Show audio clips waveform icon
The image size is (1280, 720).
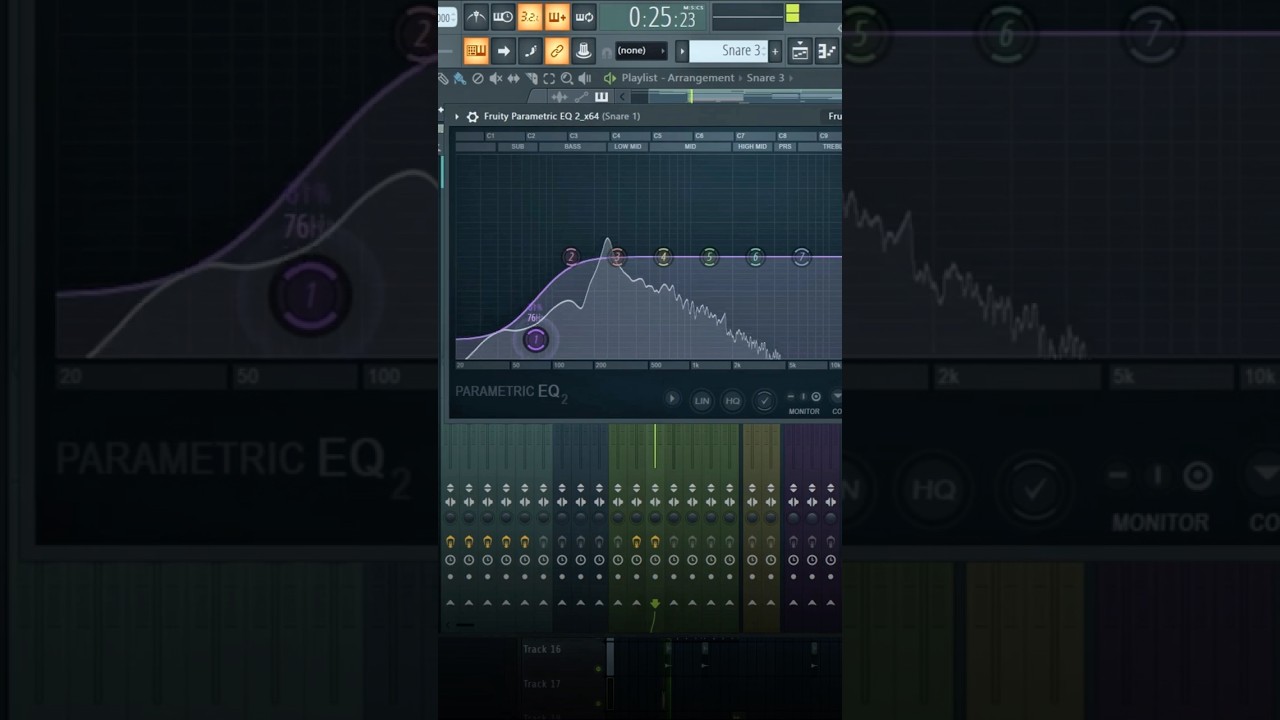coord(559,97)
